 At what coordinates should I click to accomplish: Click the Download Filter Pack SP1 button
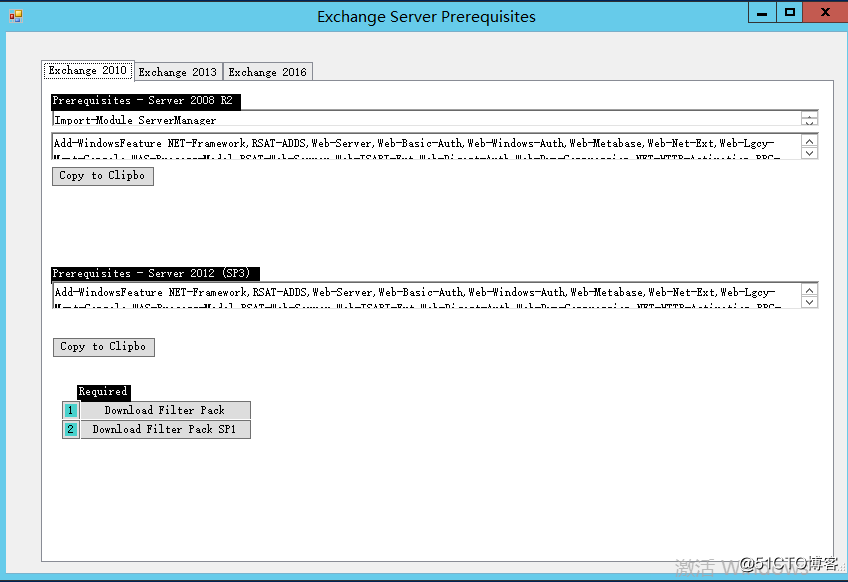(165, 429)
